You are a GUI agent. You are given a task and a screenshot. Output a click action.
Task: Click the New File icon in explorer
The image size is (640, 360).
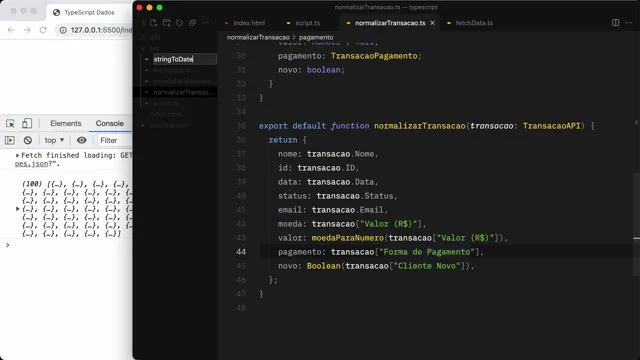coord(153,23)
